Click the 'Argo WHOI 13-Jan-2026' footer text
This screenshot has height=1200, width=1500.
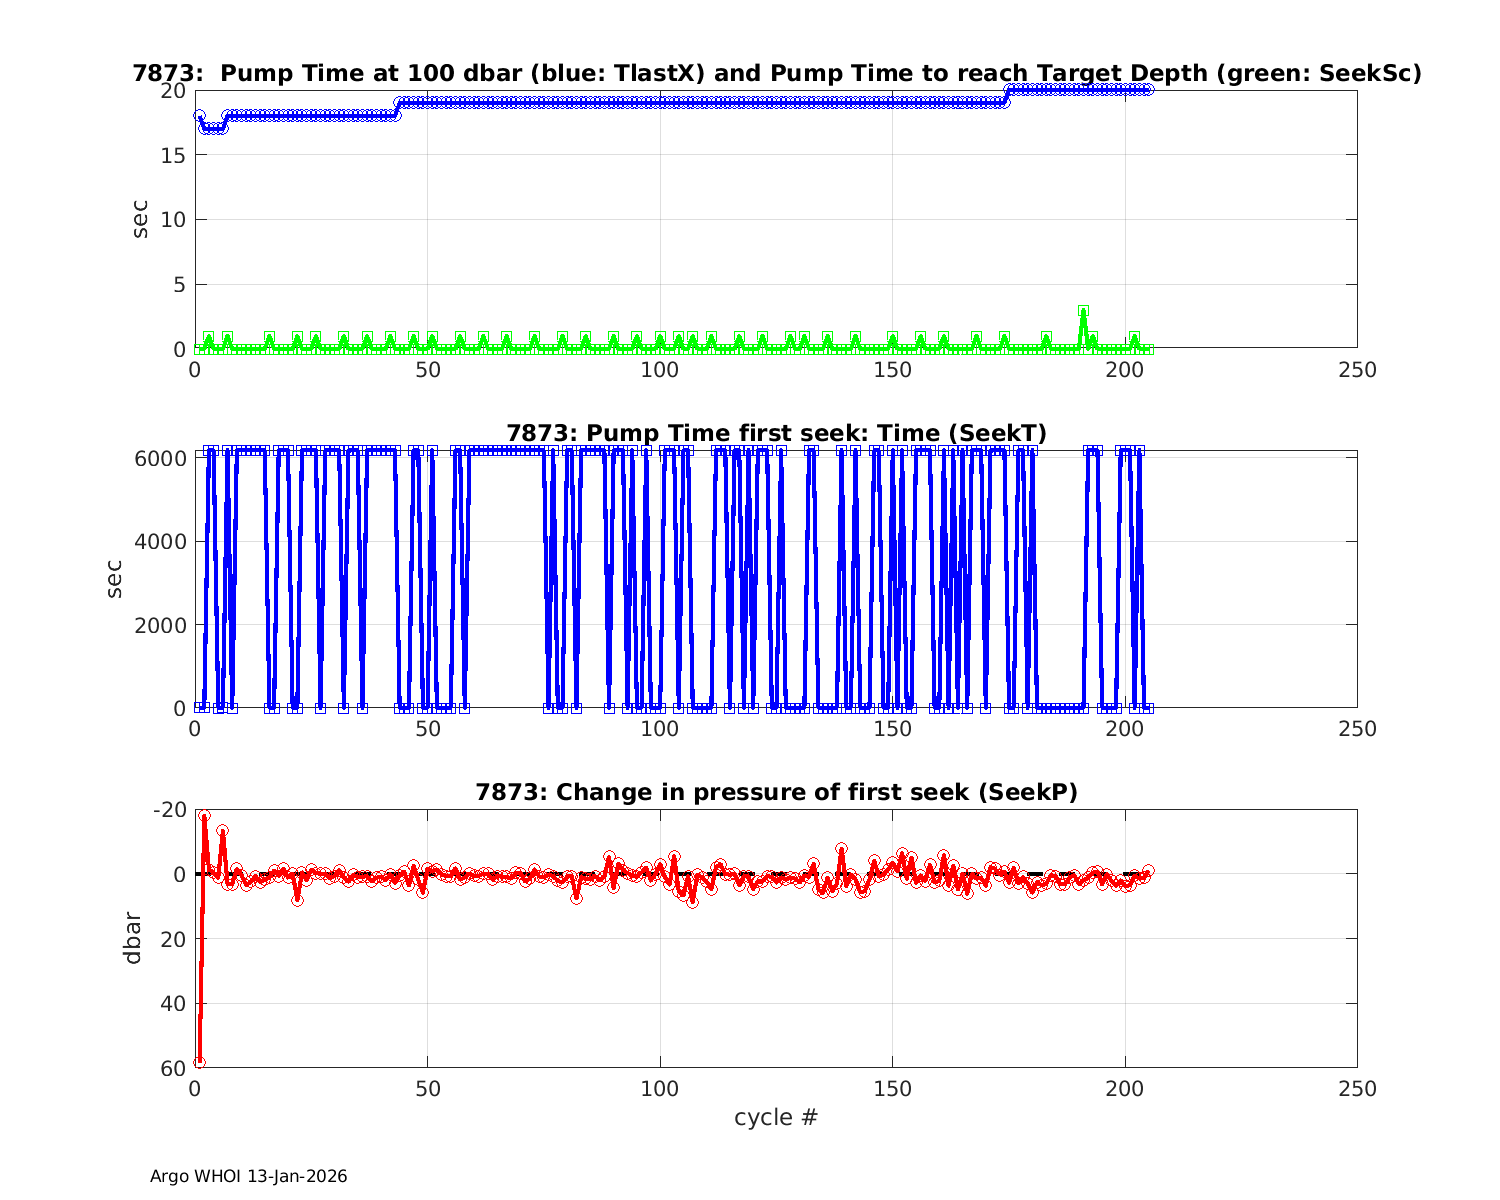248,1176
